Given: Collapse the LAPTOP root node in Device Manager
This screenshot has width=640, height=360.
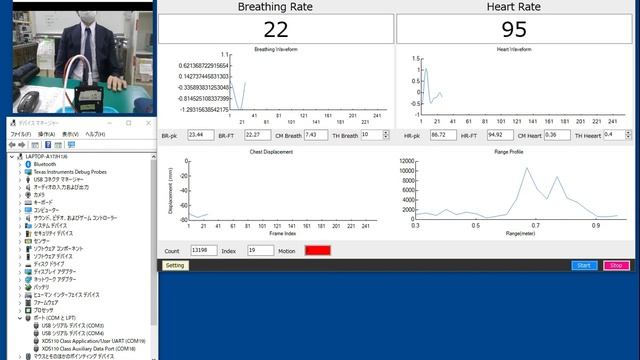Looking at the screenshot, I should pyautogui.click(x=12, y=157).
